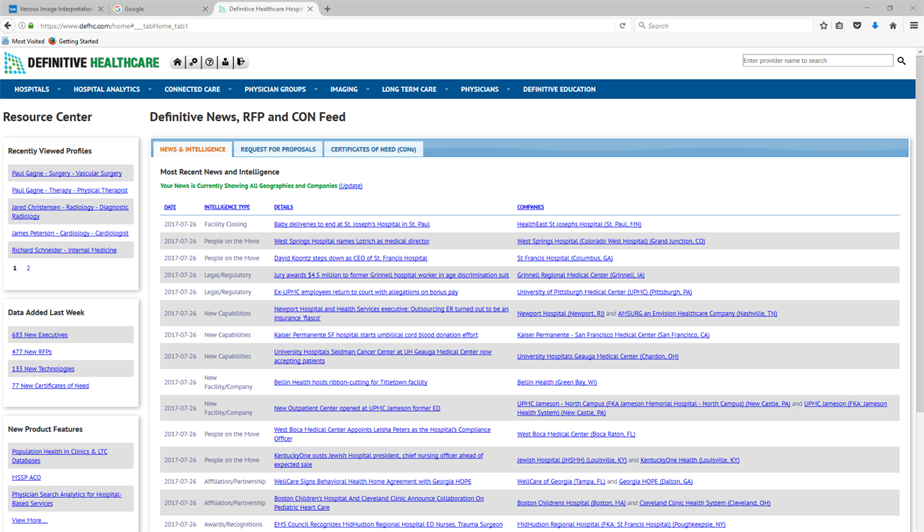Click the provider search magnifier icon
The height and width of the screenshot is (532, 924).
point(901,61)
